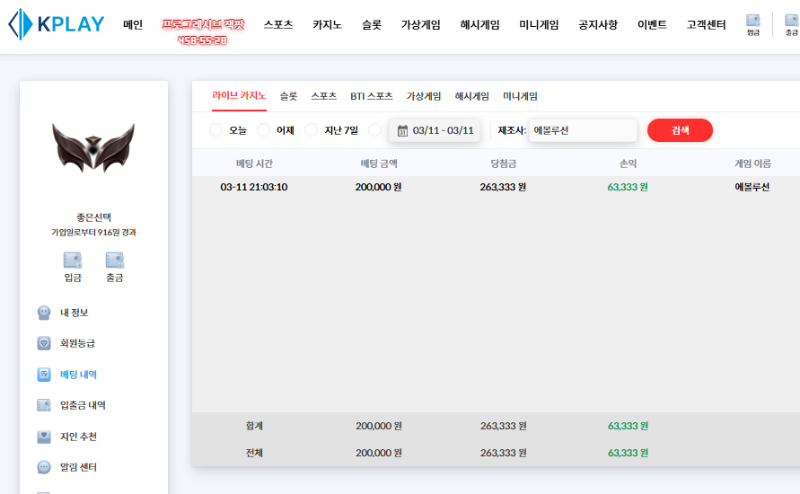Switch to the BTI 스포츠 tab
Image resolution: width=800 pixels, height=494 pixels.
(371, 96)
